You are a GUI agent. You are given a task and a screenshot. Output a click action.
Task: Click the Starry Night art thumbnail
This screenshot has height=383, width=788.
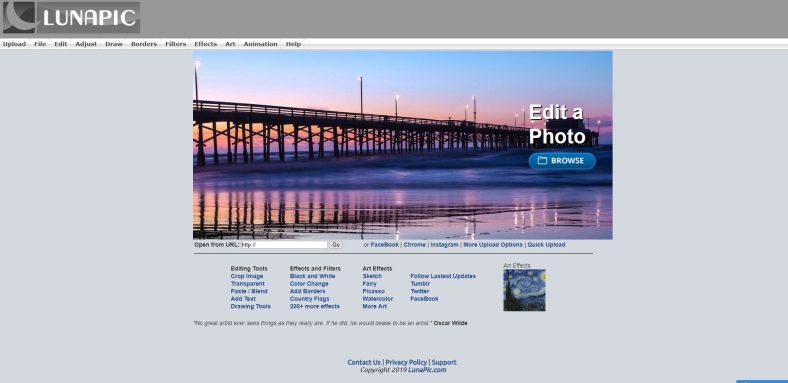pos(524,290)
